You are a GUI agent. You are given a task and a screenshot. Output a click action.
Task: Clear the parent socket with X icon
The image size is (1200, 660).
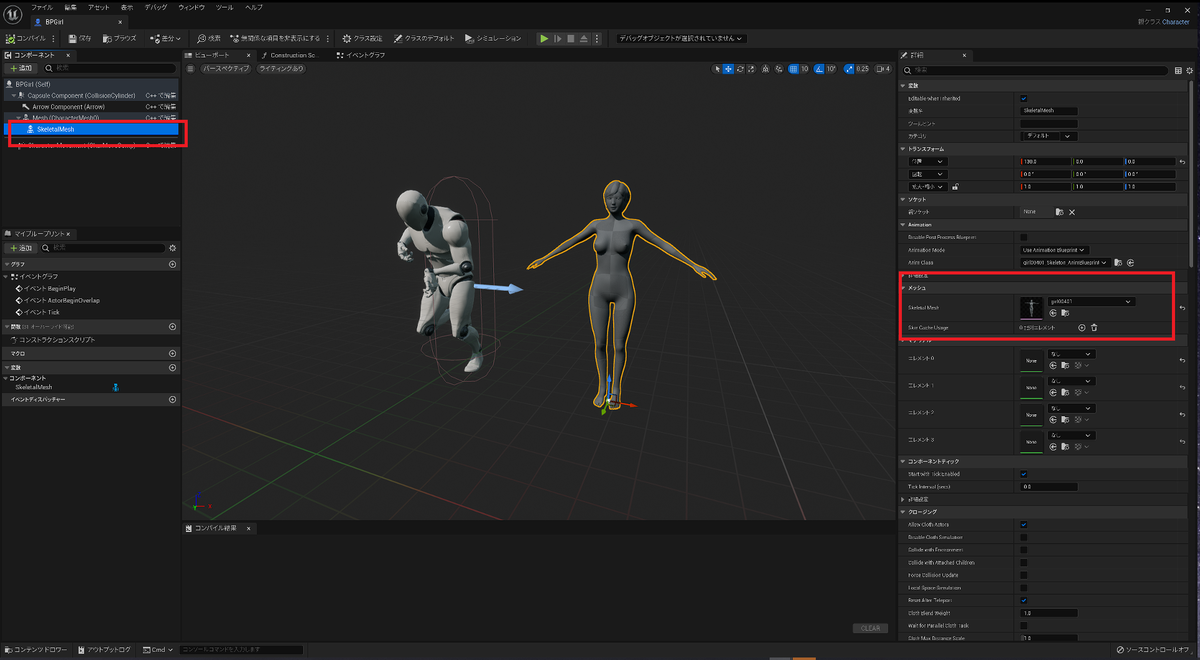pos(1072,212)
